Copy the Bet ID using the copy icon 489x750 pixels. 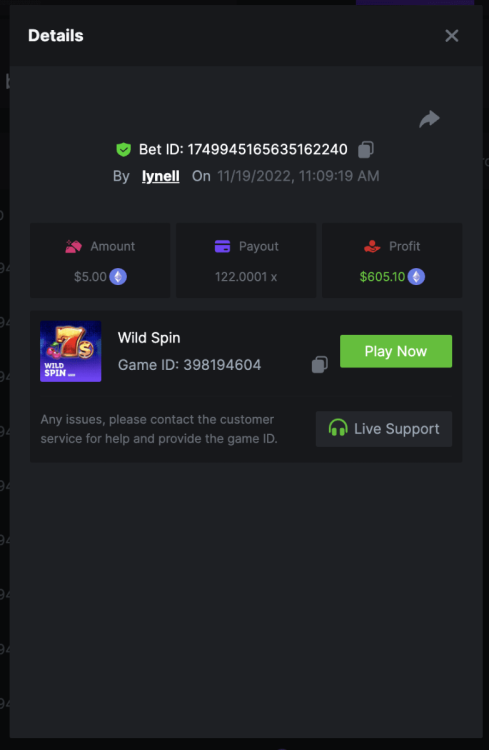click(x=366, y=149)
